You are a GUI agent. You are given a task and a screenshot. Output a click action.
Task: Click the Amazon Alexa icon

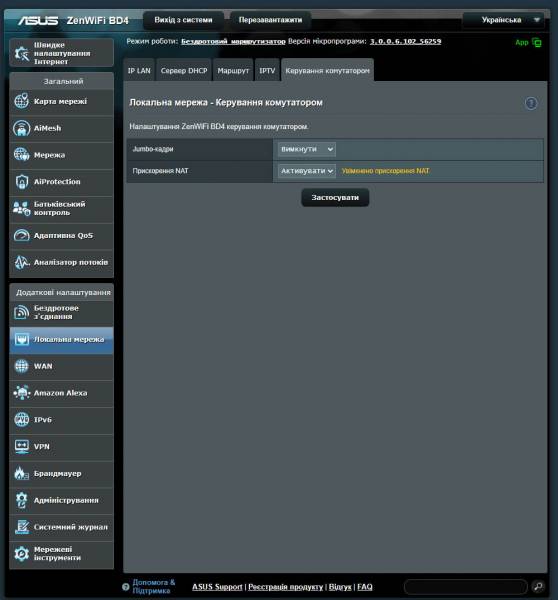pyautogui.click(x=21, y=393)
